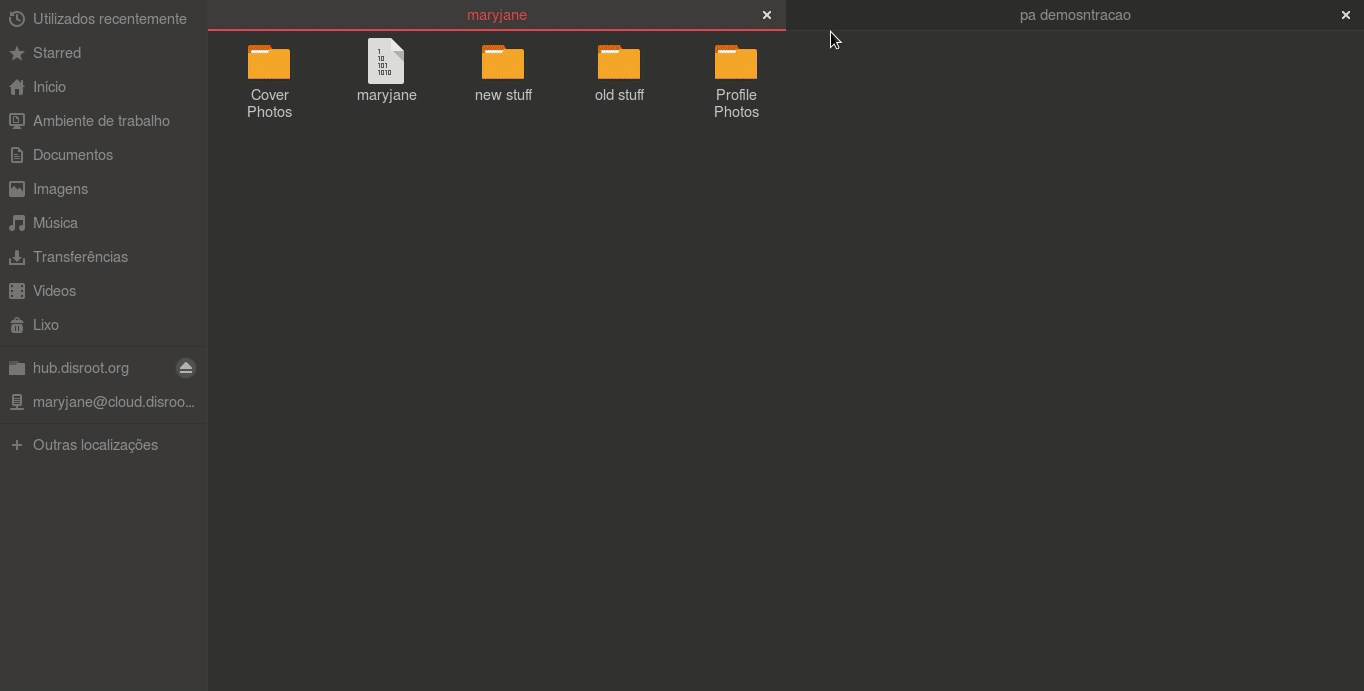This screenshot has width=1364, height=691.
Task: Select the maryjane binary file icon
Action: [386, 62]
